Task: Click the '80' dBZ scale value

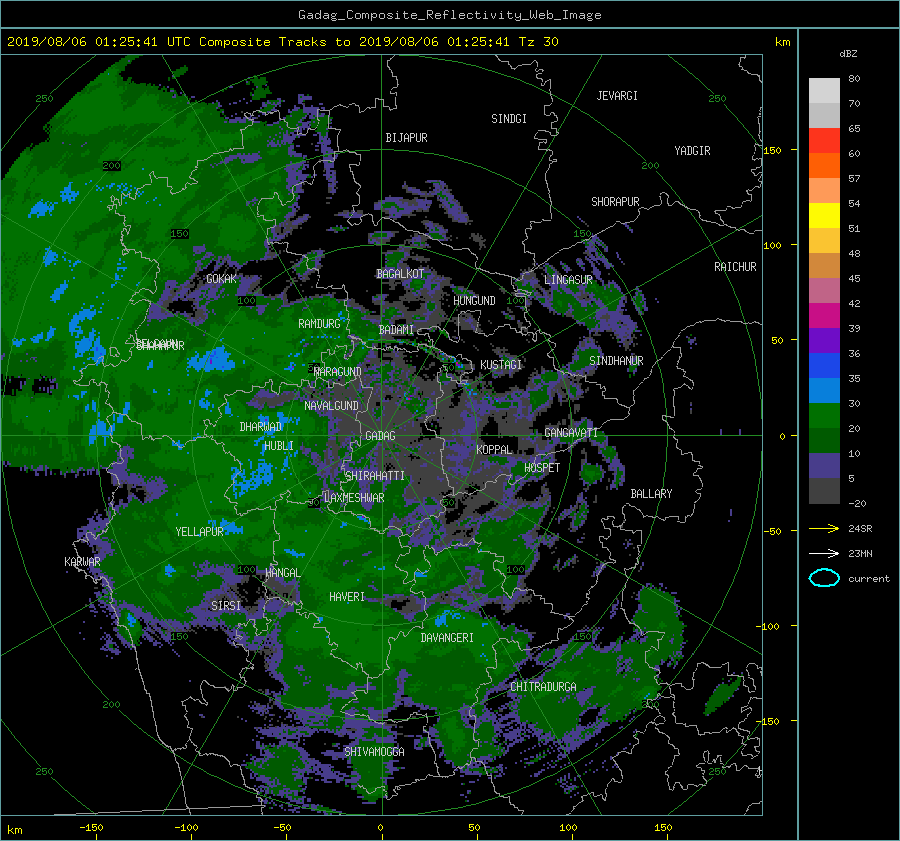Action: click(x=854, y=79)
